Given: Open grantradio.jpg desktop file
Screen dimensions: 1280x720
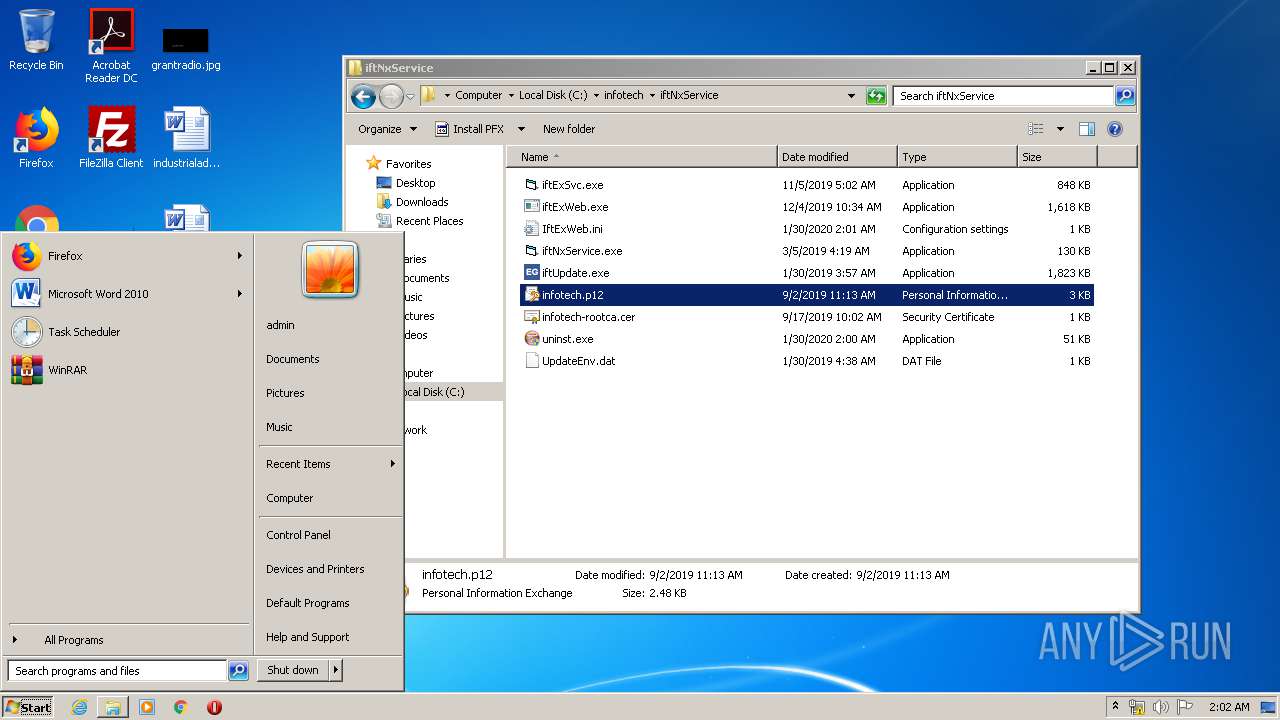Looking at the screenshot, I should [x=186, y=48].
